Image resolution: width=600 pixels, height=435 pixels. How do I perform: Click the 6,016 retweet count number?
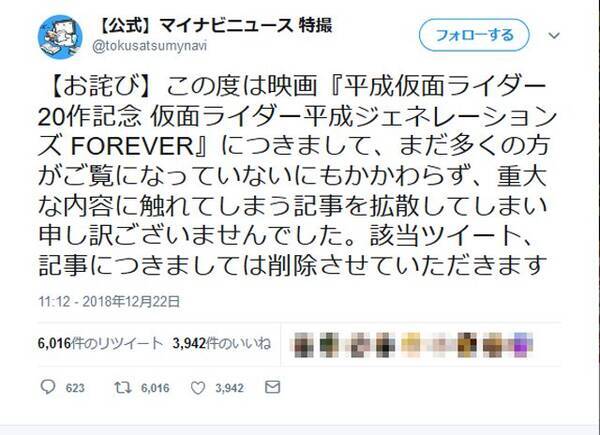(x=155, y=388)
